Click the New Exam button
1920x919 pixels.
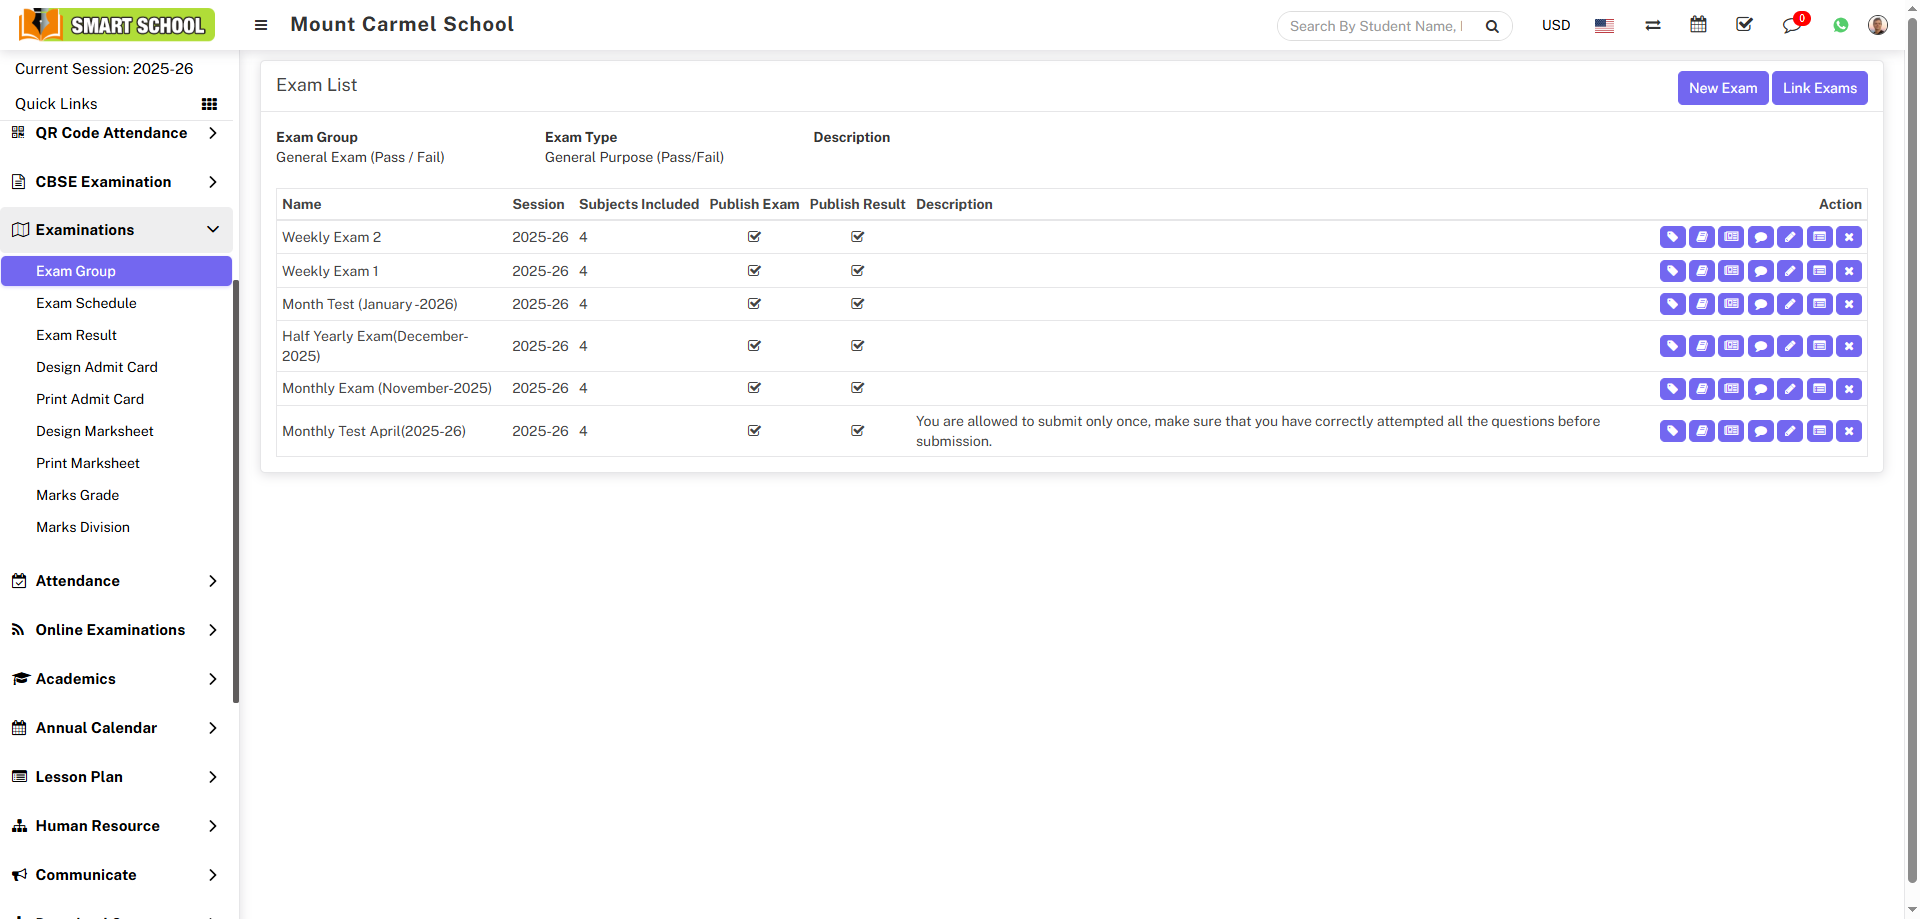[1722, 88]
